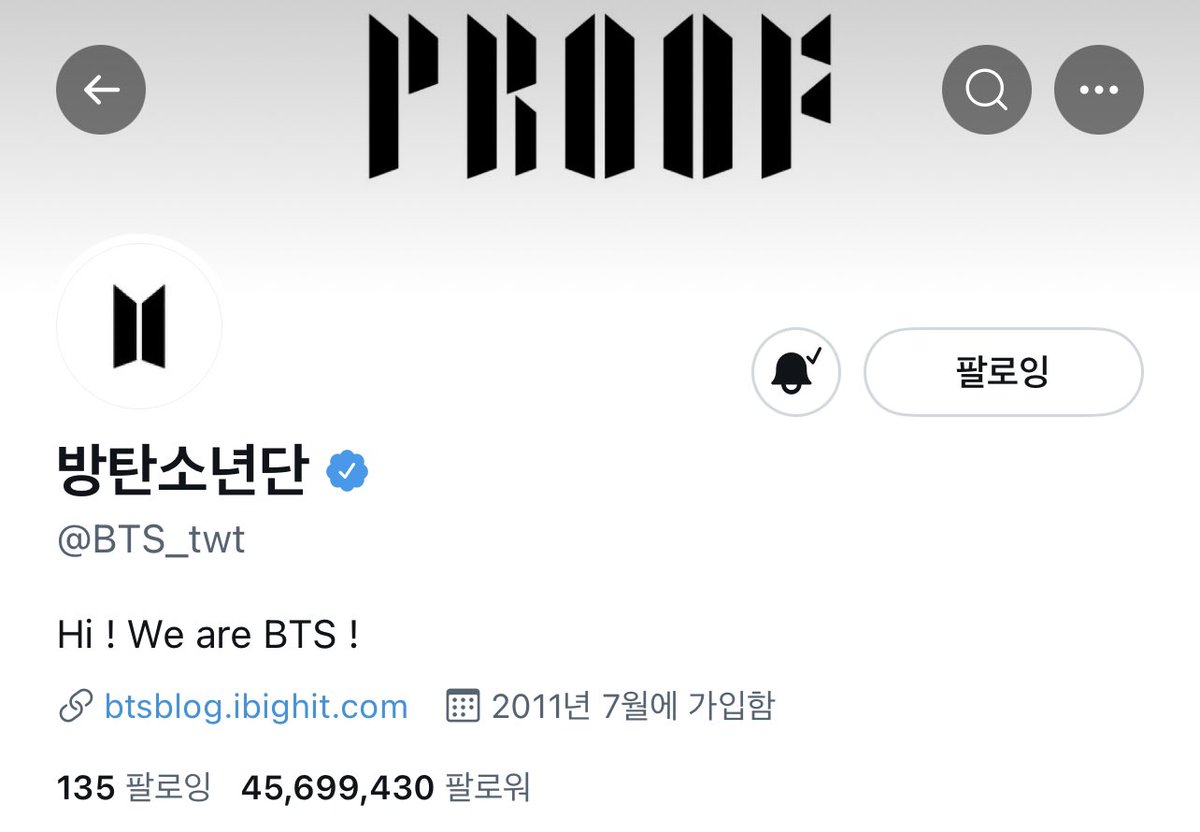This screenshot has height=832, width=1200.
Task: Select the 방탄소년단 display name
Action: click(181, 470)
